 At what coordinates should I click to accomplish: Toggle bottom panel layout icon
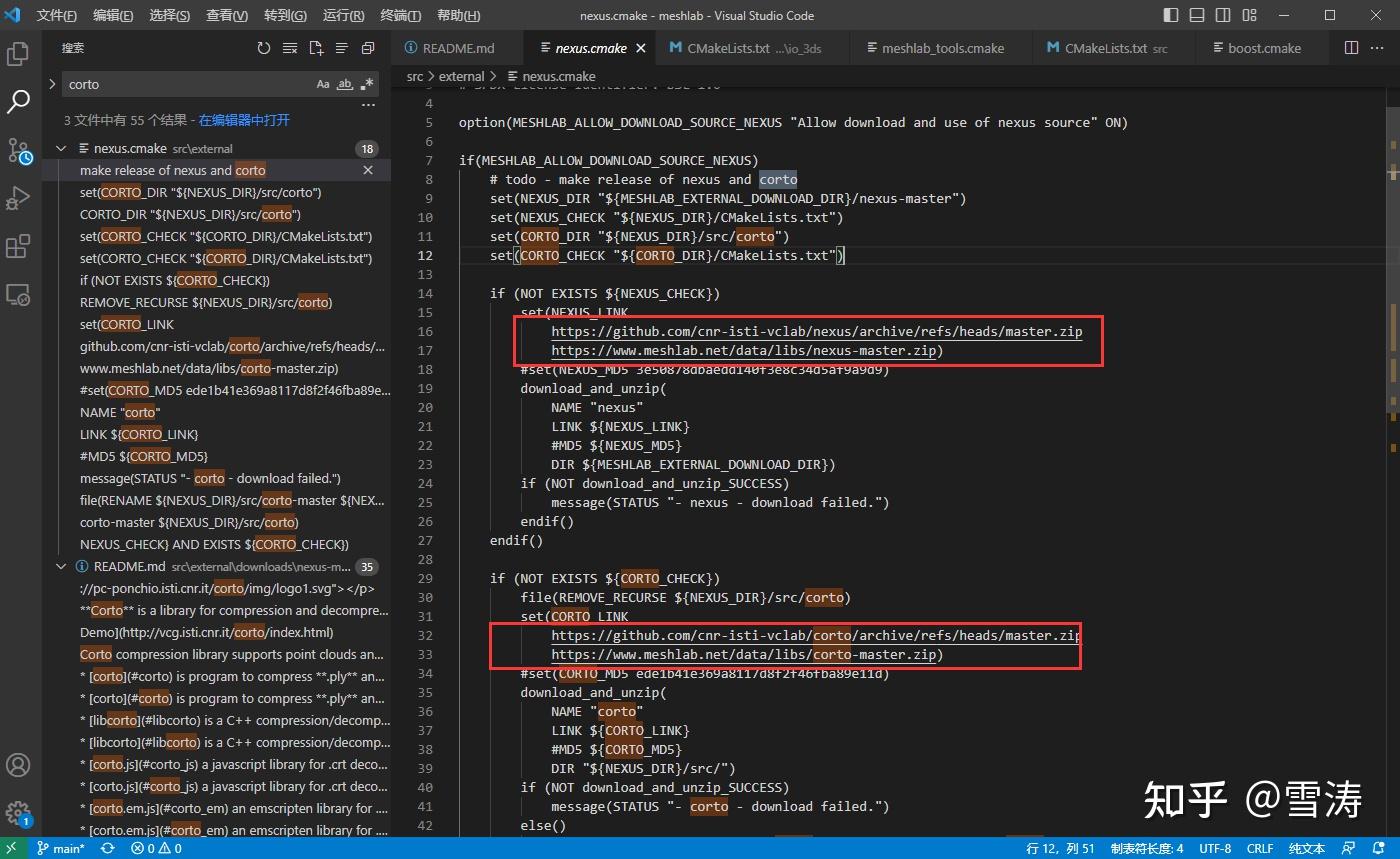pos(1195,15)
